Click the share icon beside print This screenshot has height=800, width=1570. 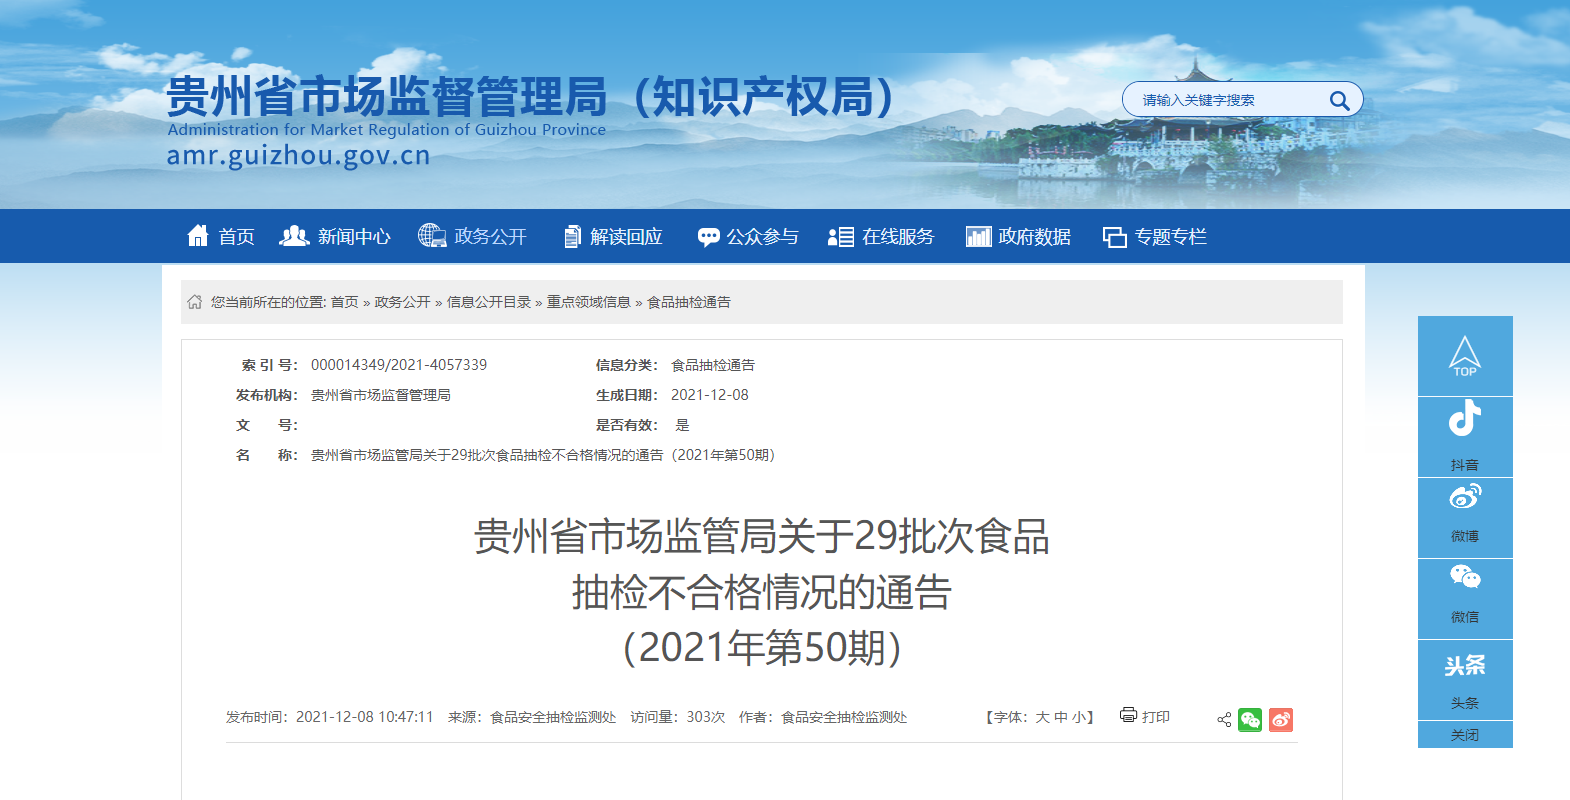[x=1224, y=720]
